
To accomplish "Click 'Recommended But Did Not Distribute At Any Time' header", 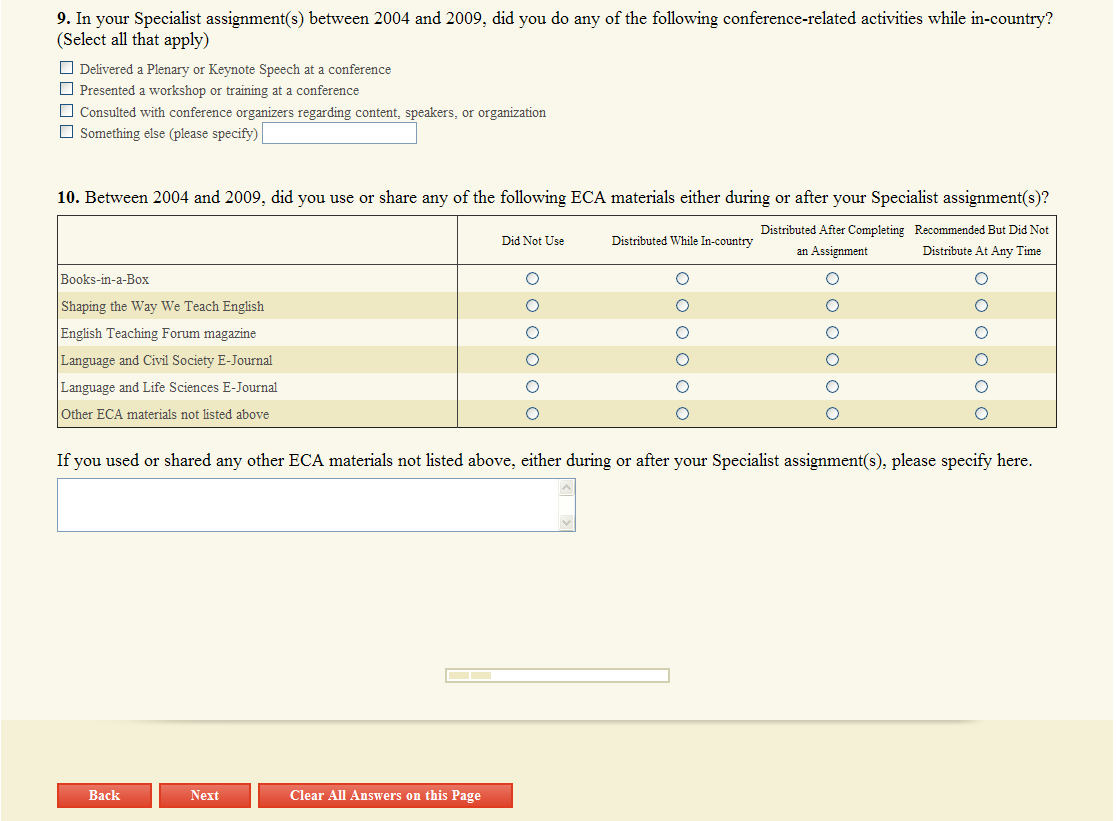I will click(981, 240).
